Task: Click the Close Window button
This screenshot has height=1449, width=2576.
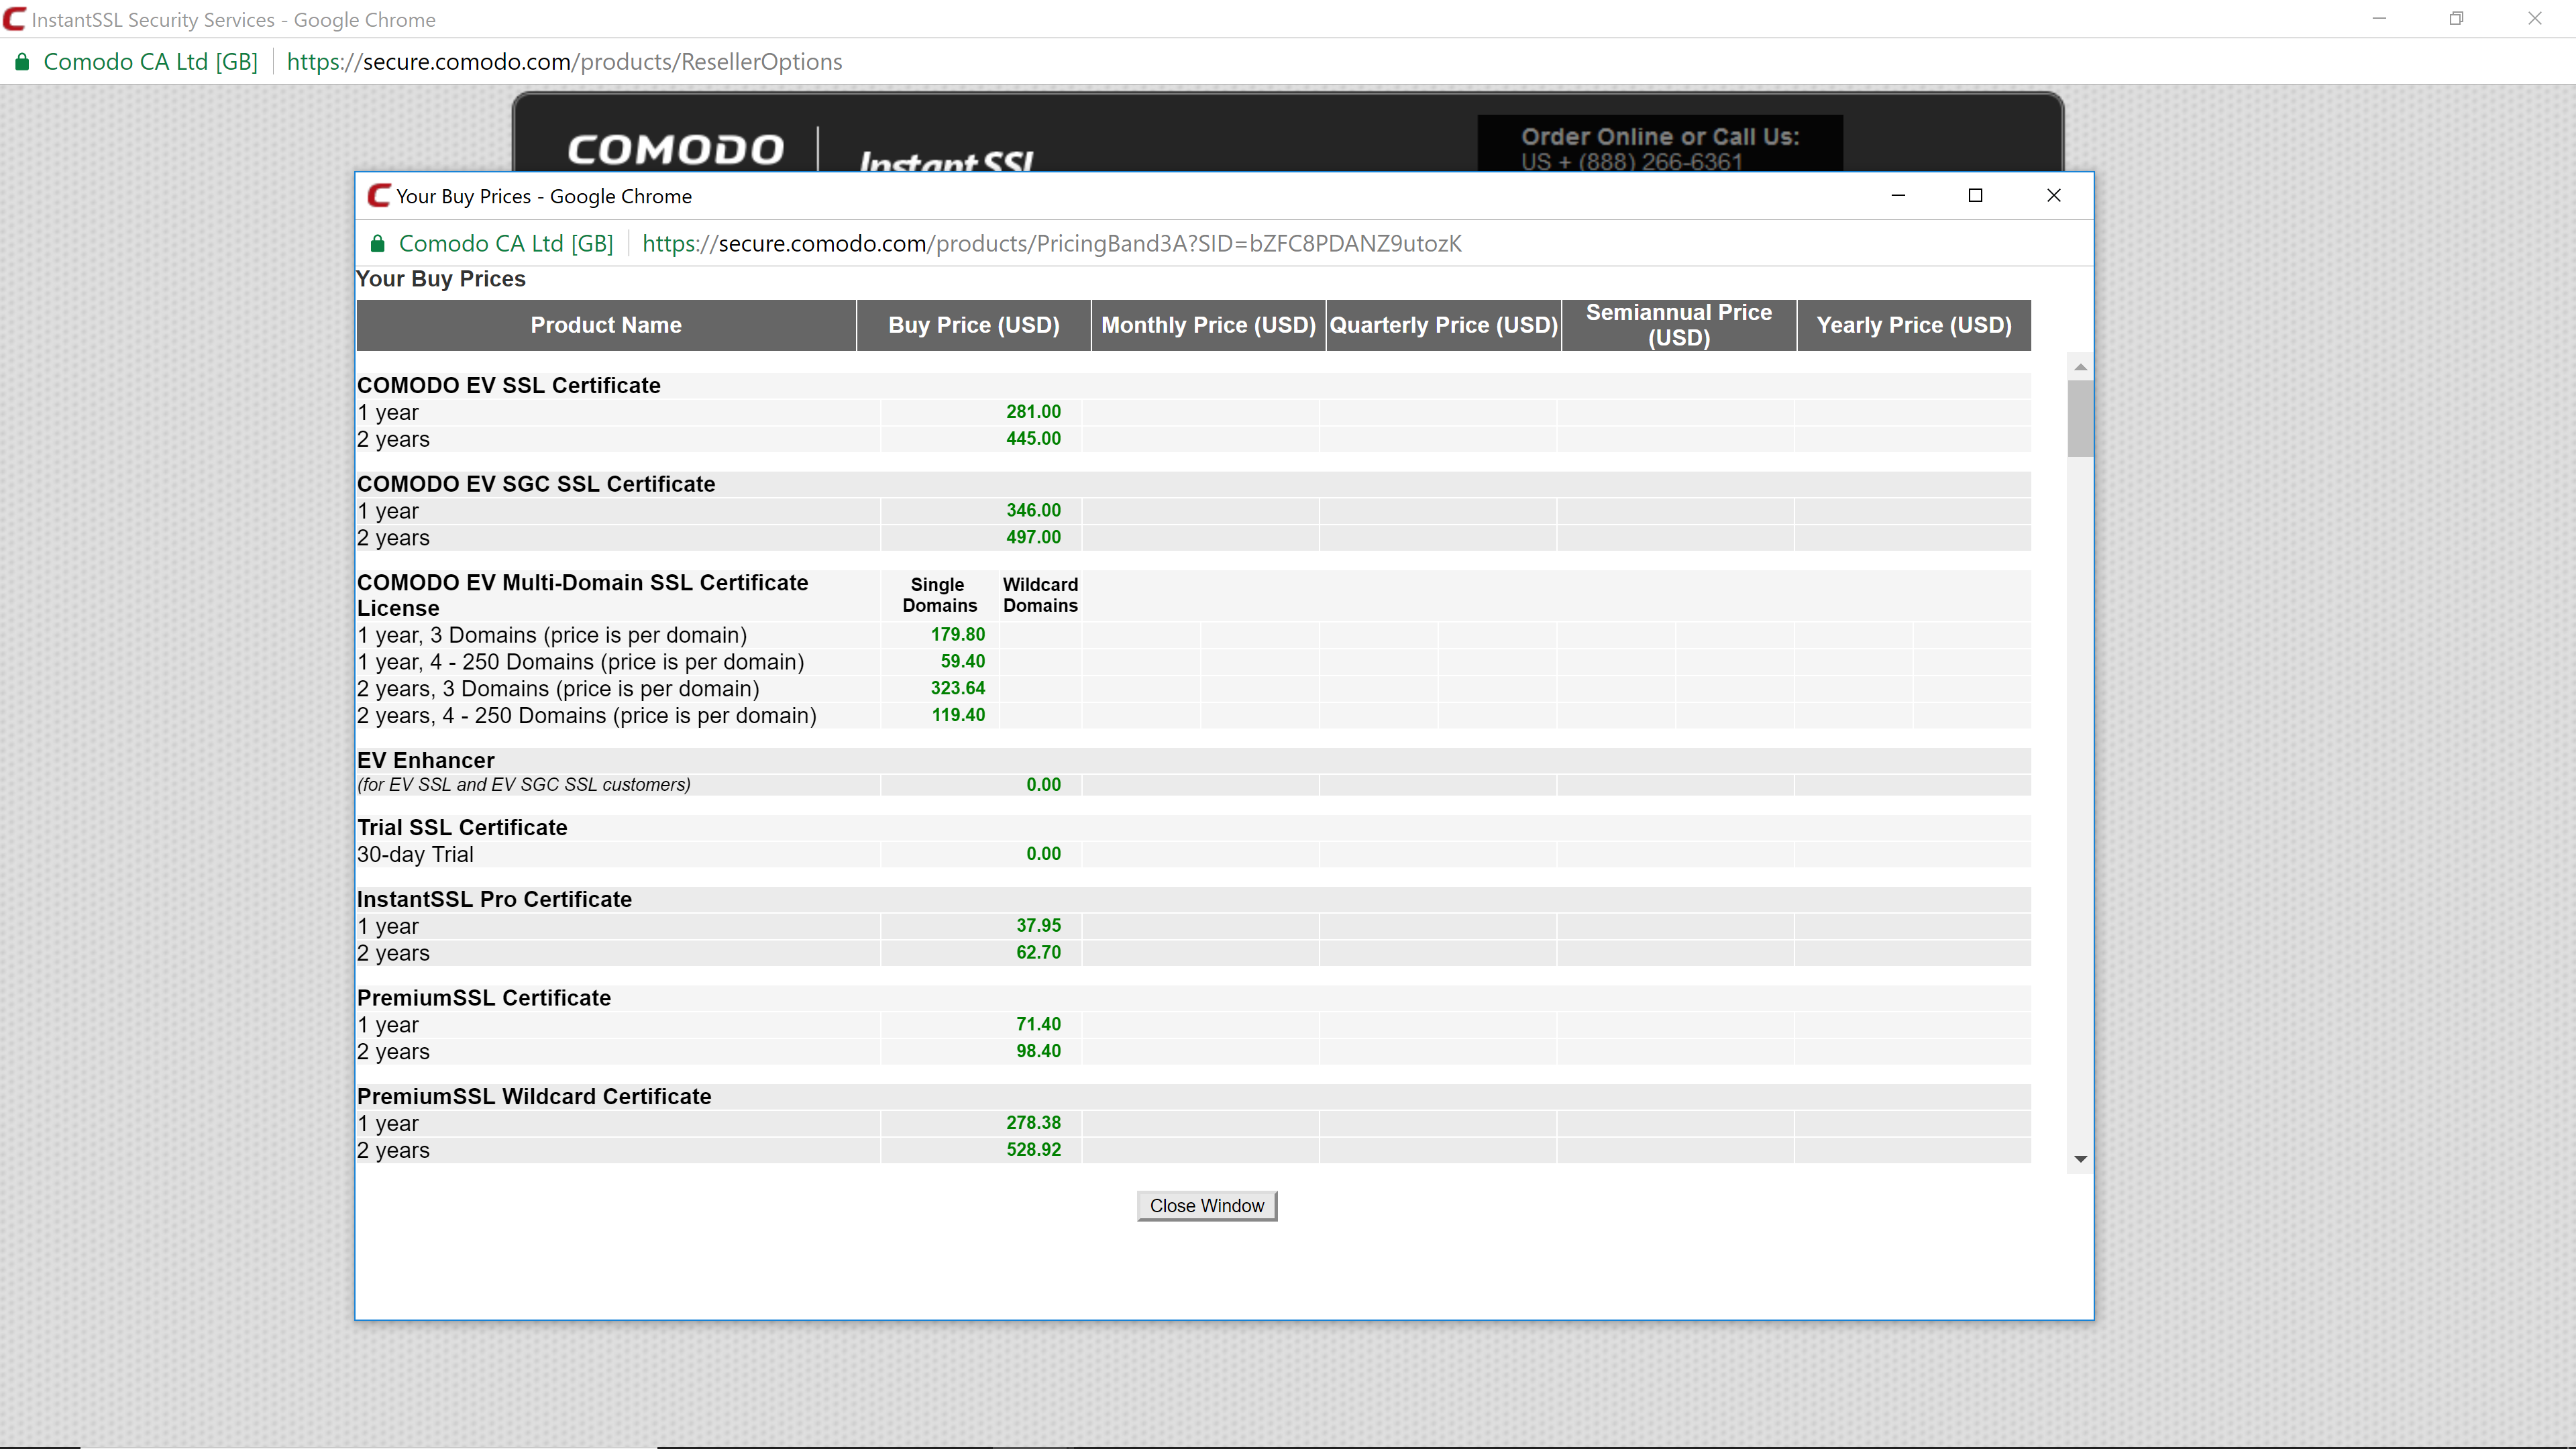Action: 1206,1206
